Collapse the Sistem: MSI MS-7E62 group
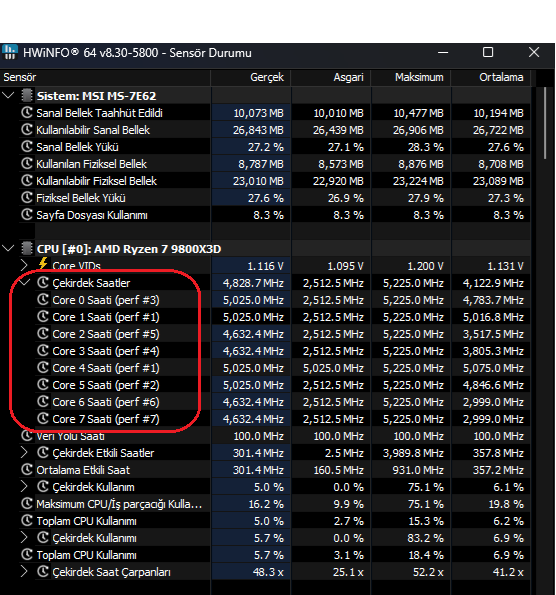 pyautogui.click(x=8, y=95)
